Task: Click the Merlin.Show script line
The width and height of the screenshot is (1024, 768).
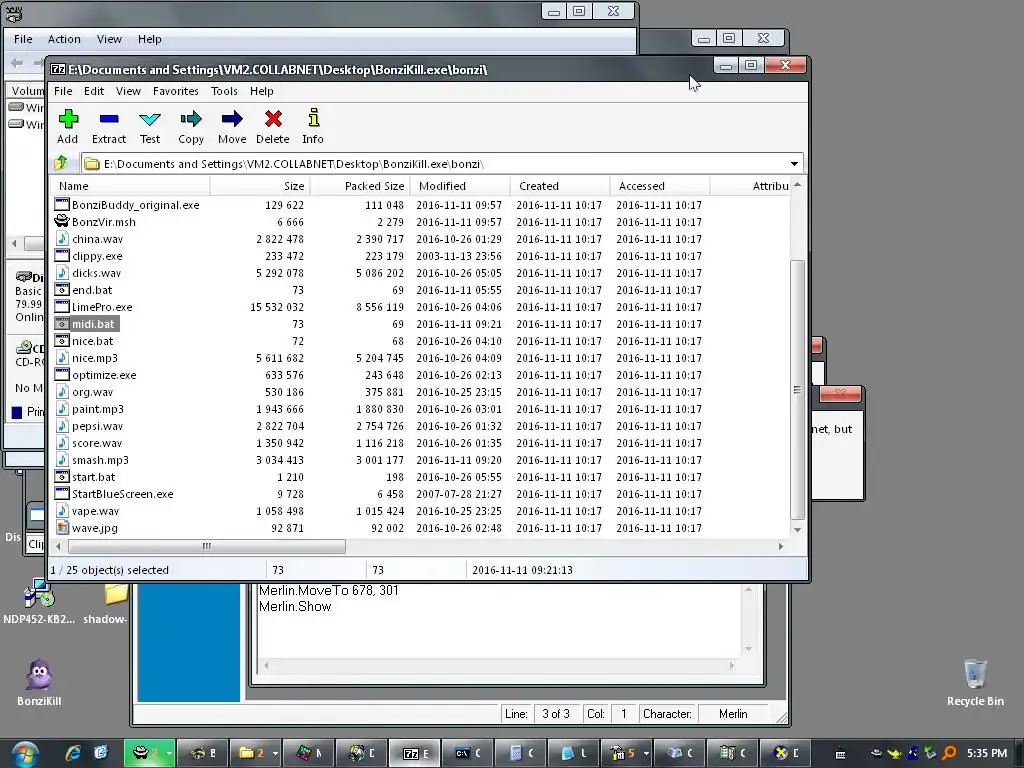Action: click(x=295, y=607)
